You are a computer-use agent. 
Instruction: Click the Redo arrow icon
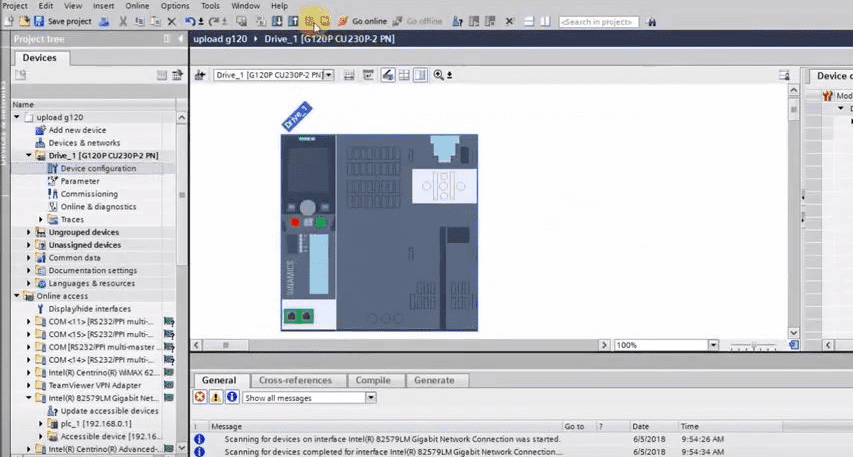coord(214,22)
